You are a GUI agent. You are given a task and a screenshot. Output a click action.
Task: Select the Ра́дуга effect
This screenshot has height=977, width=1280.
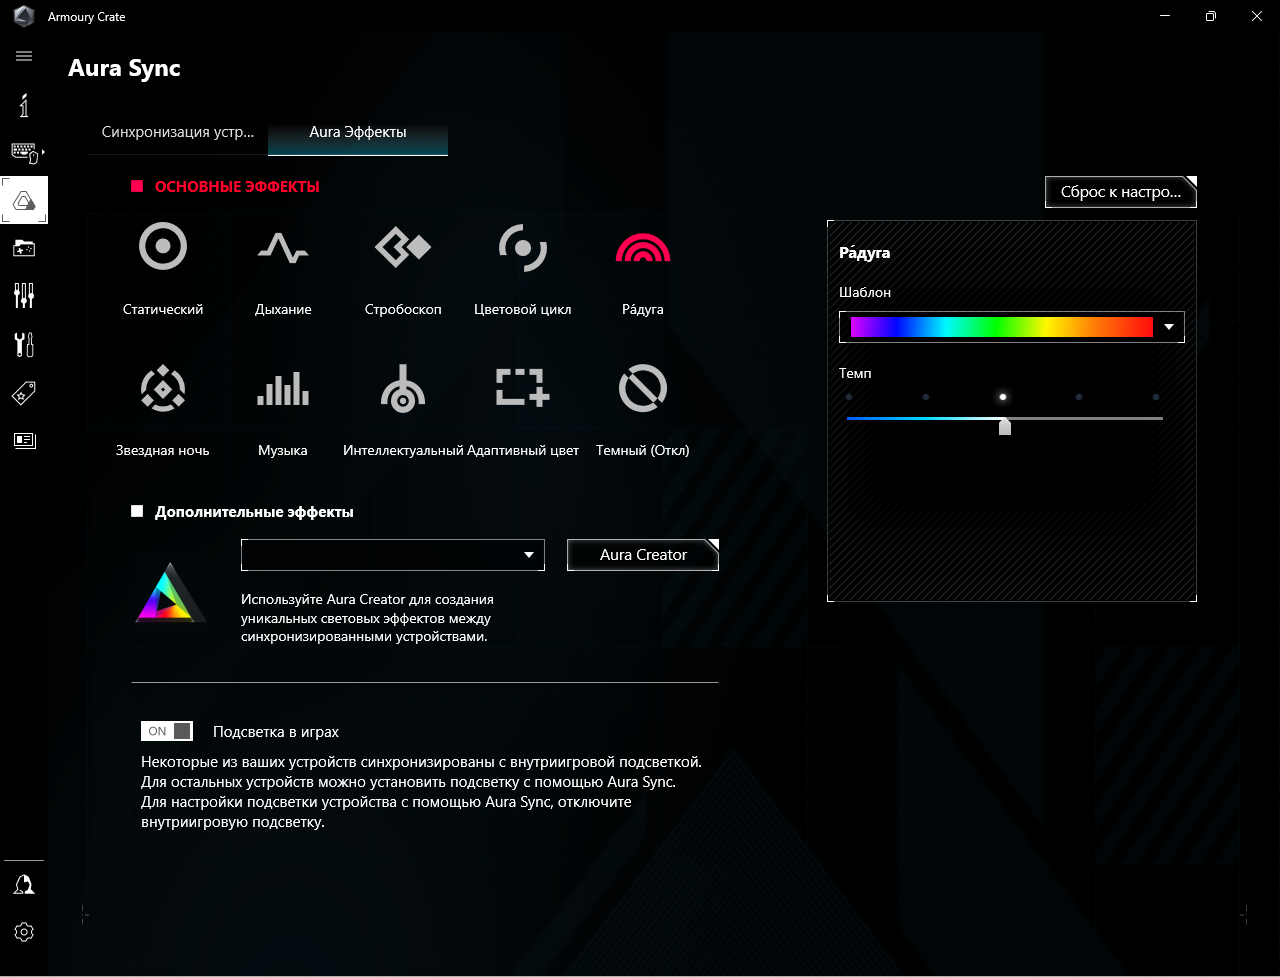(643, 247)
